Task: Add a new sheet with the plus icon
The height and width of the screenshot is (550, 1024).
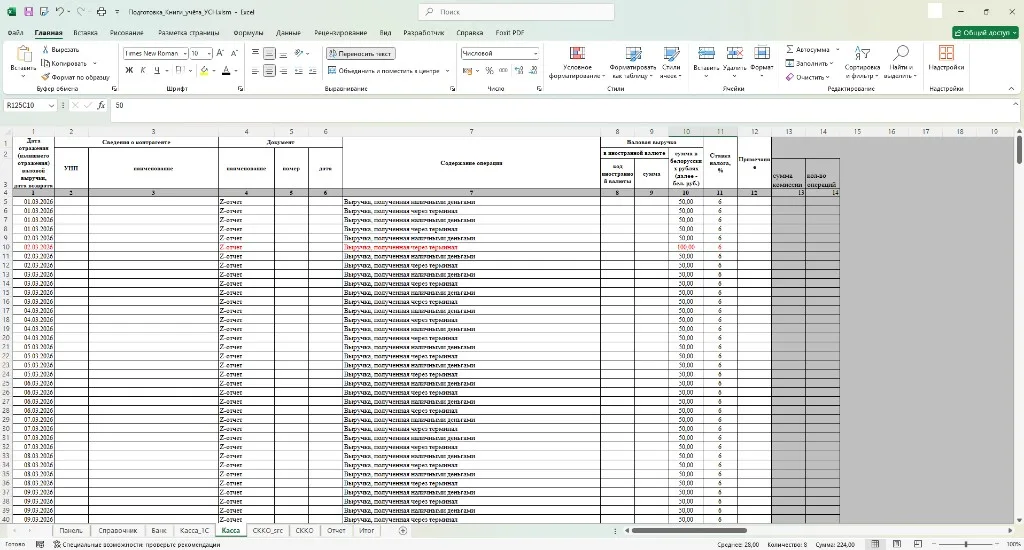Action: (403, 530)
